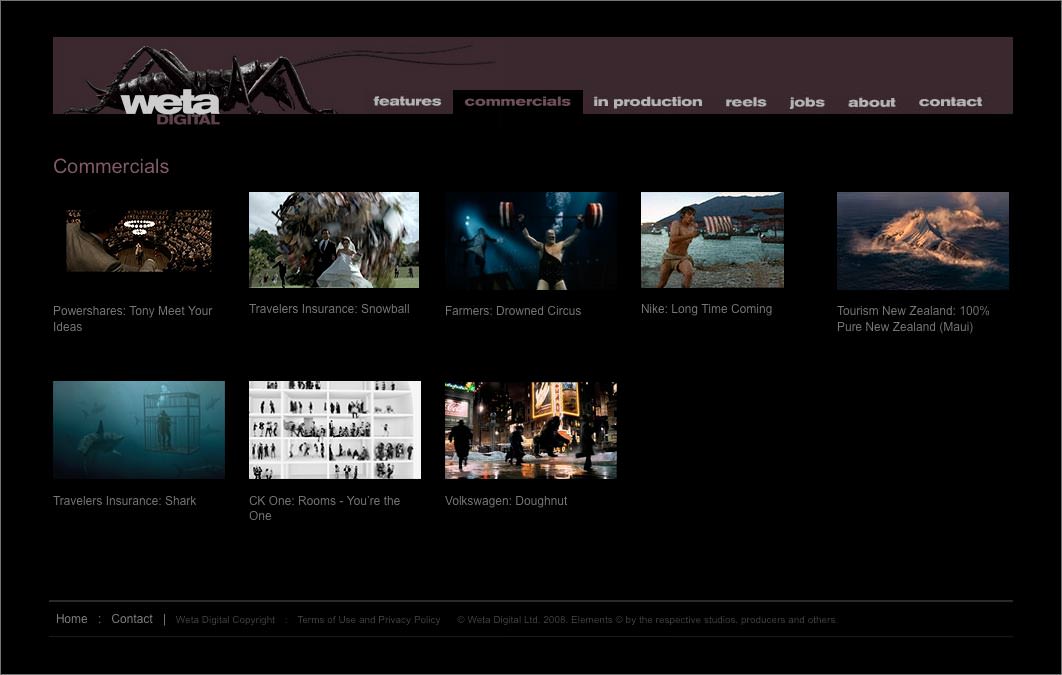Open the Travelers Insurance Shark cage thumbnail

[139, 429]
